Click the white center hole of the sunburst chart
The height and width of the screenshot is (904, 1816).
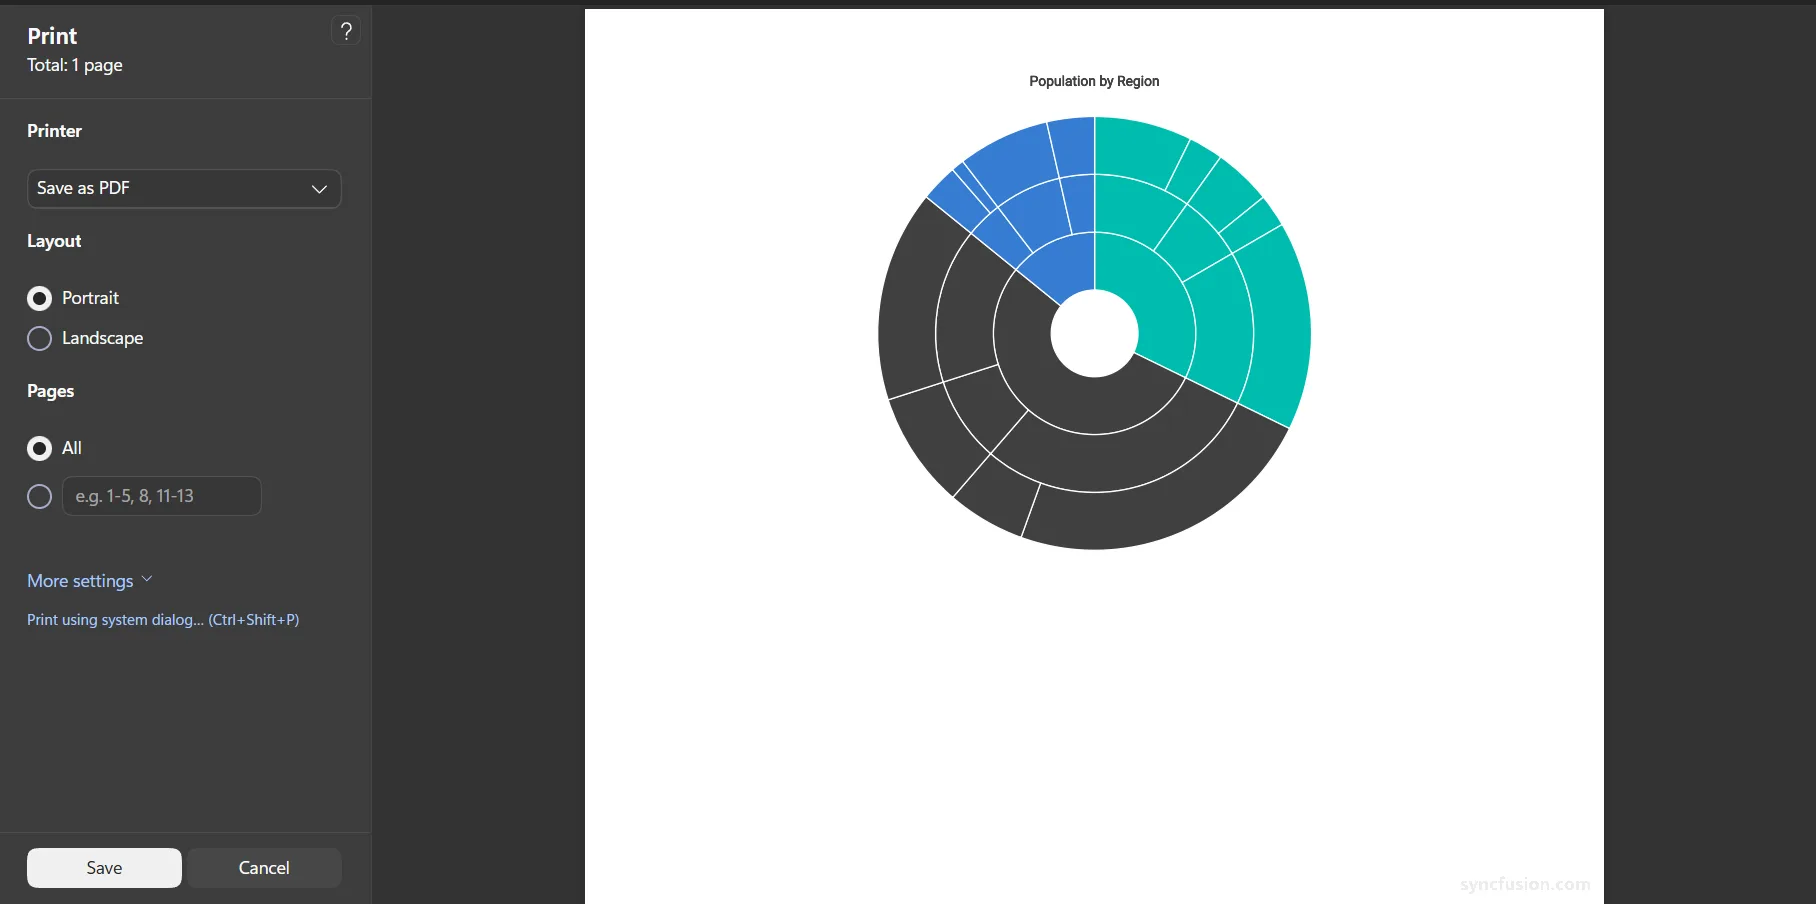pyautogui.click(x=1094, y=333)
